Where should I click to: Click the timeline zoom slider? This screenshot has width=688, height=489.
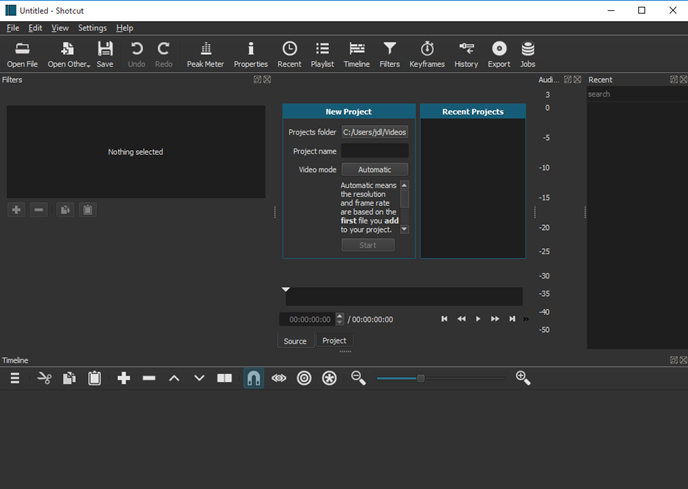pos(441,378)
